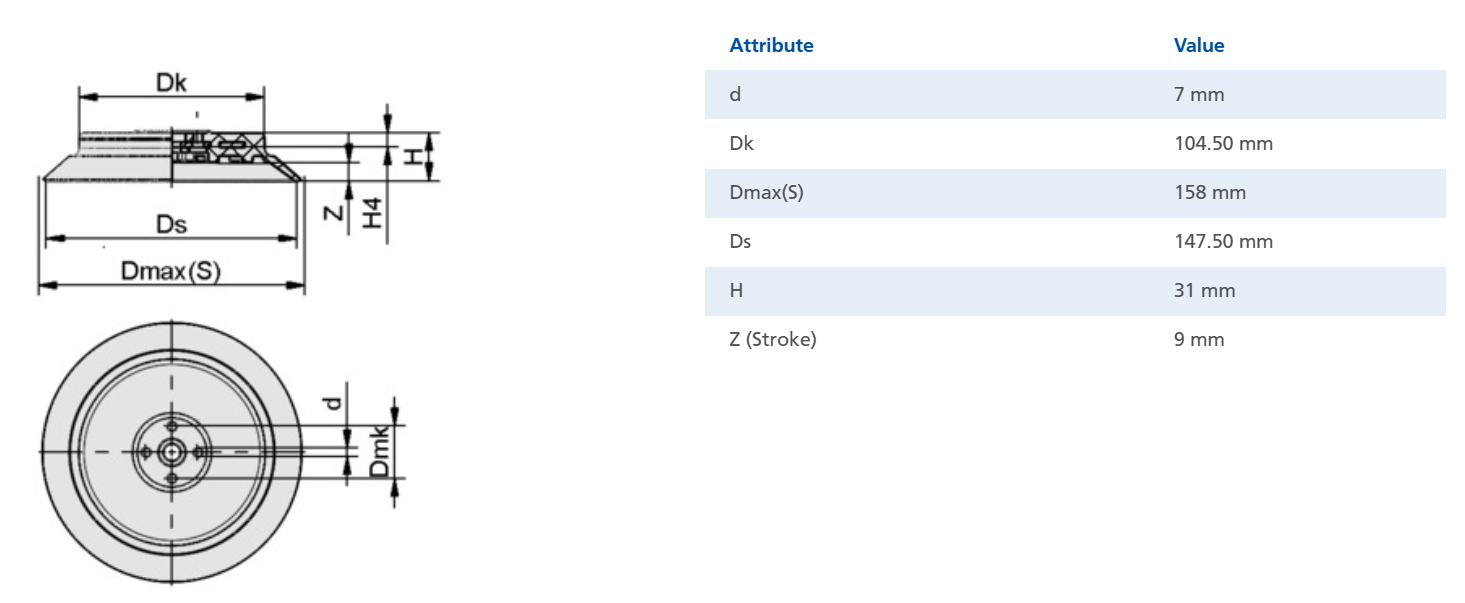Click the Attribute column header
1465x603 pixels.
coord(771,45)
